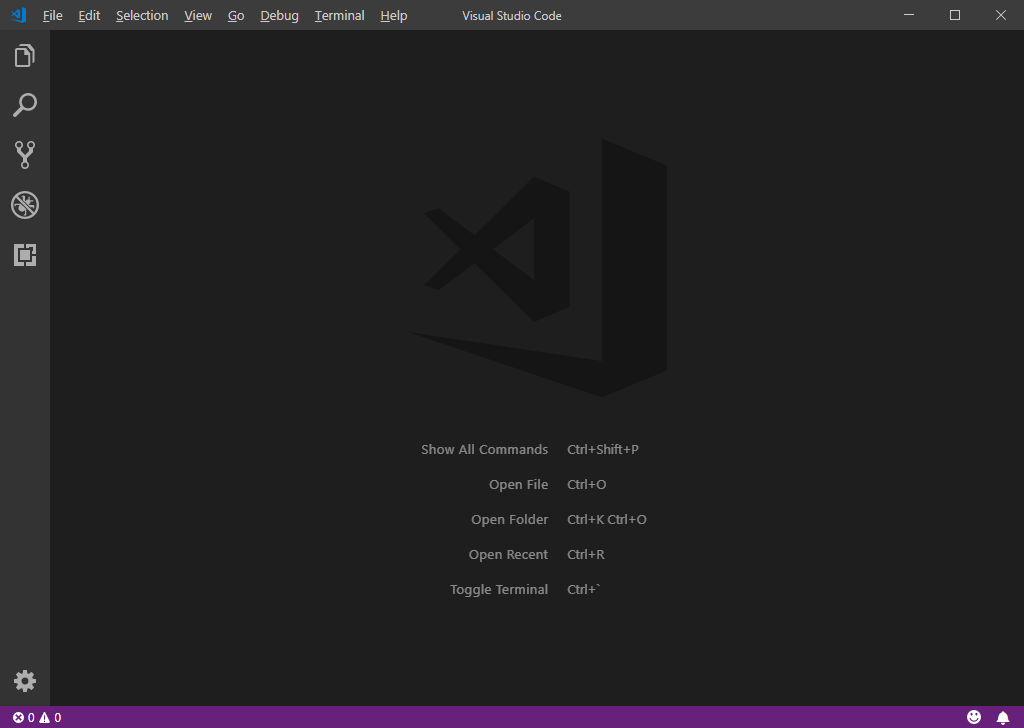1024x728 pixels.
Task: Open the Explorer view in activity bar
Action: click(25, 55)
